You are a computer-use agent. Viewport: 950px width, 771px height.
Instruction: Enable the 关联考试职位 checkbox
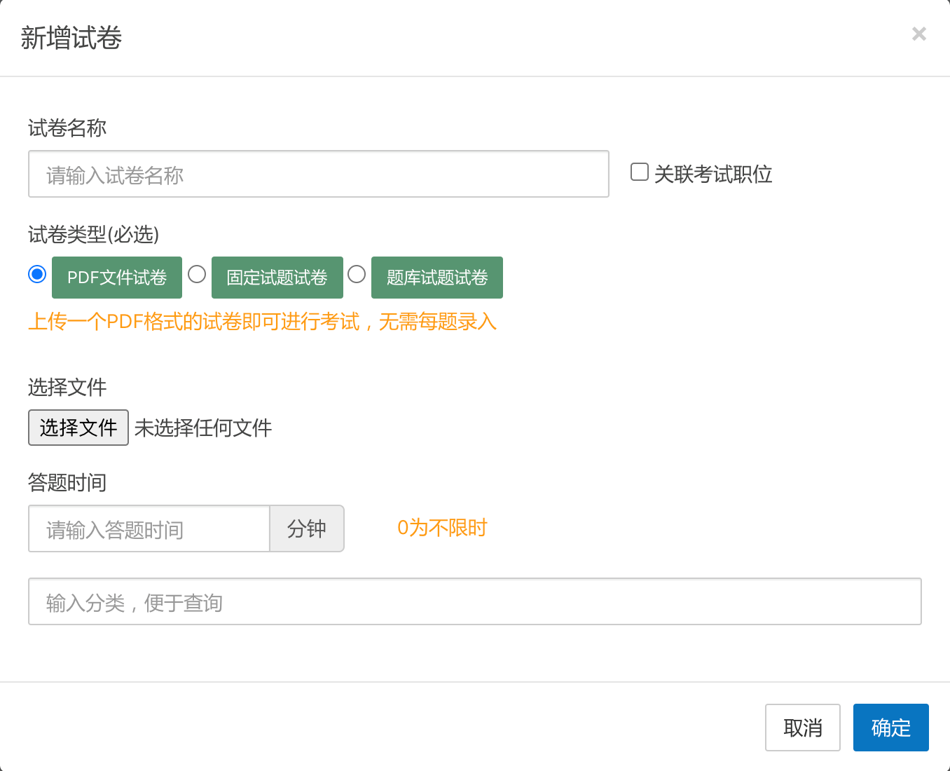639,172
